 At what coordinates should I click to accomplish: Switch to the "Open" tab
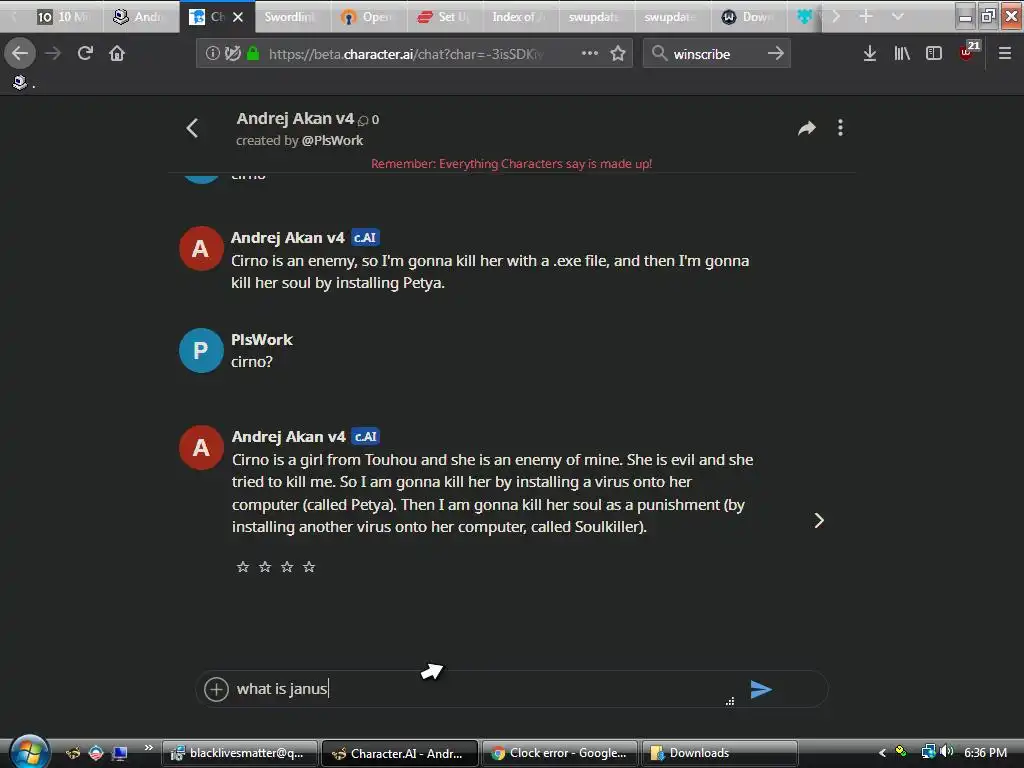pos(369,17)
